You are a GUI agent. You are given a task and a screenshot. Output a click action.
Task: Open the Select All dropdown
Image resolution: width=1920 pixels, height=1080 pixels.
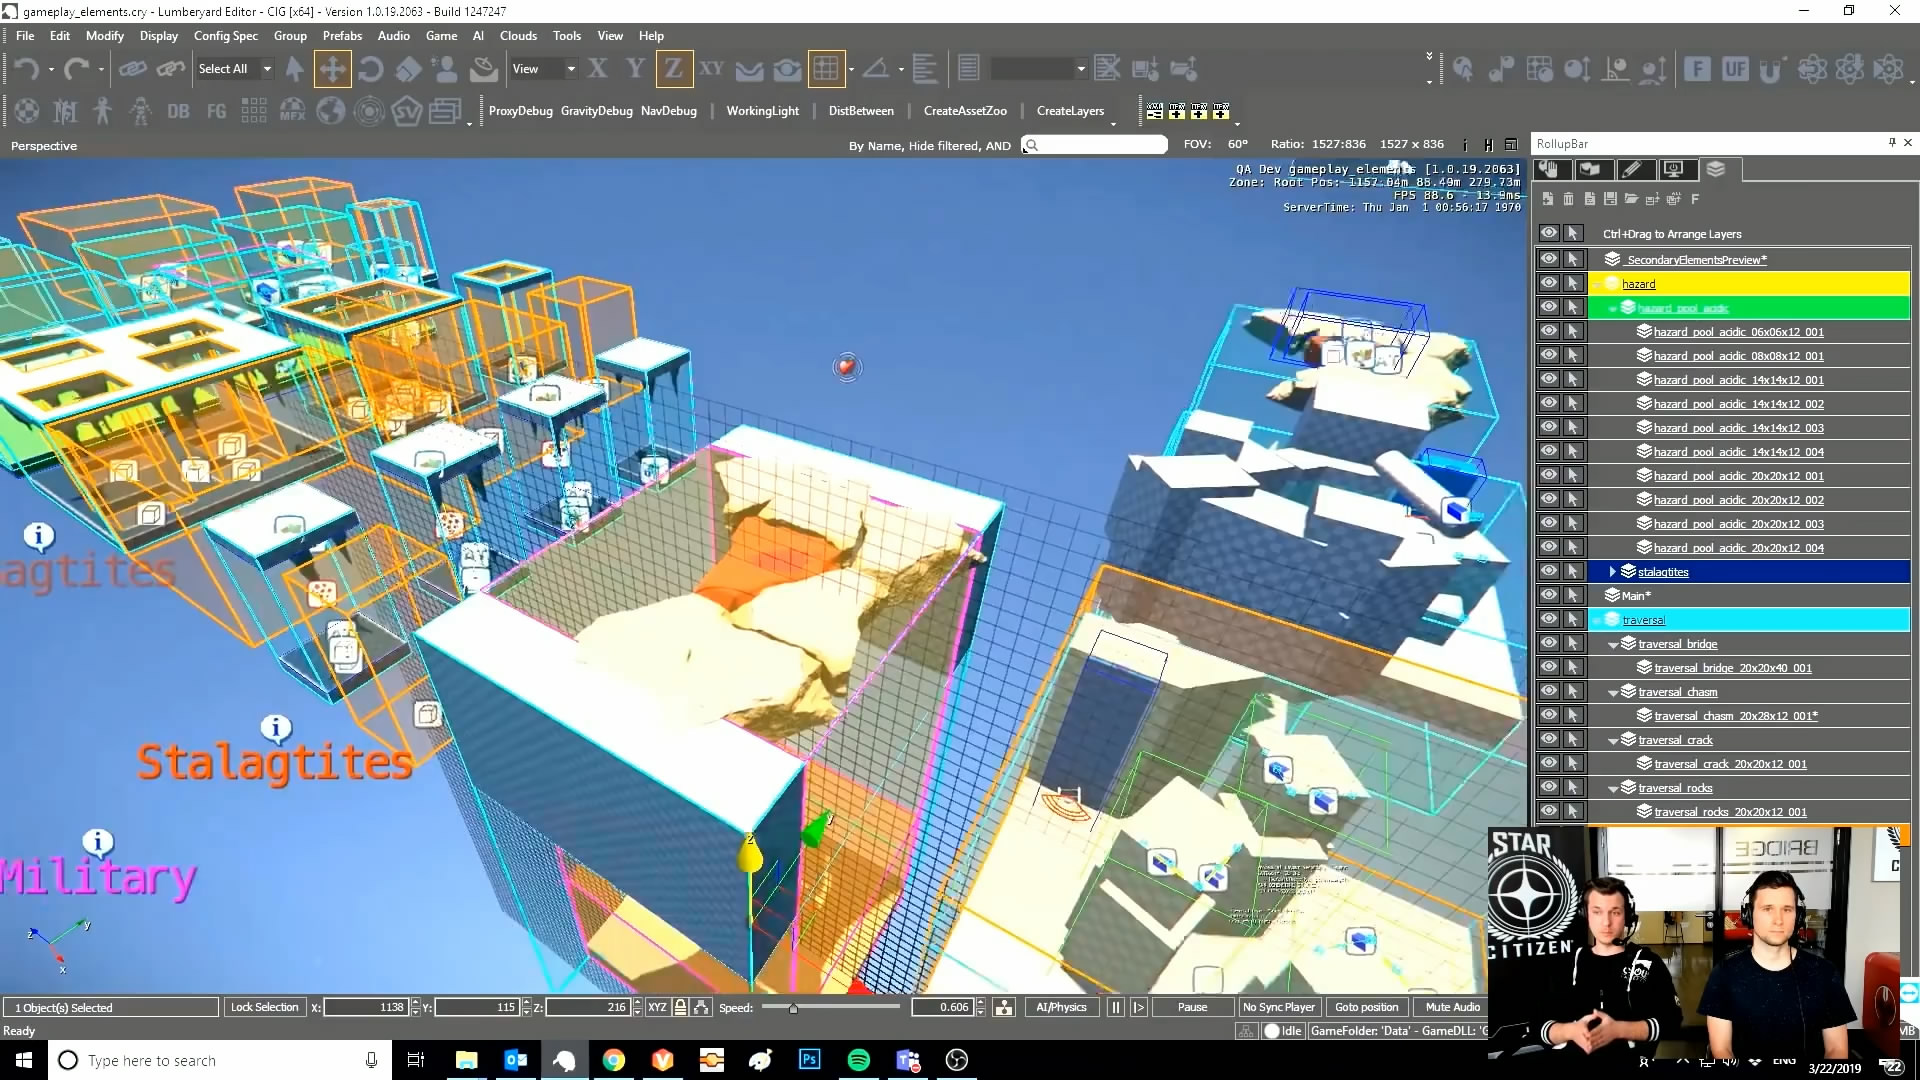267,69
